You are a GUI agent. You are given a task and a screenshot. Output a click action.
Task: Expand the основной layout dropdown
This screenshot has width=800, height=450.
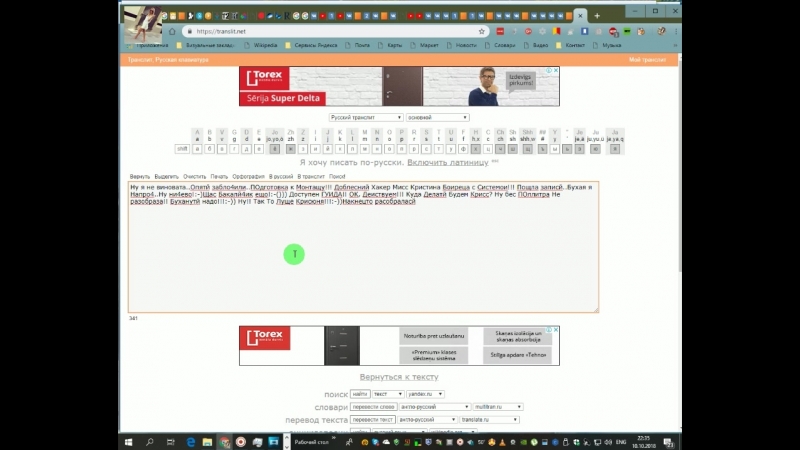(x=438, y=117)
